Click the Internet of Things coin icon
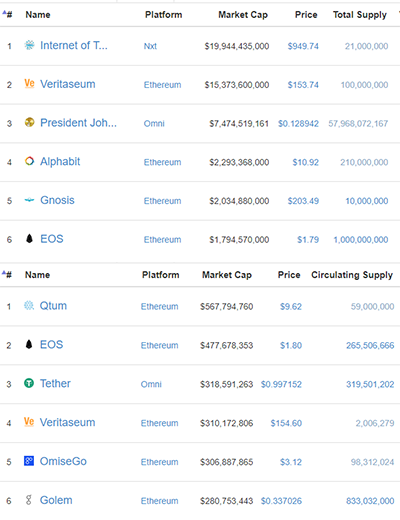 click(29, 45)
